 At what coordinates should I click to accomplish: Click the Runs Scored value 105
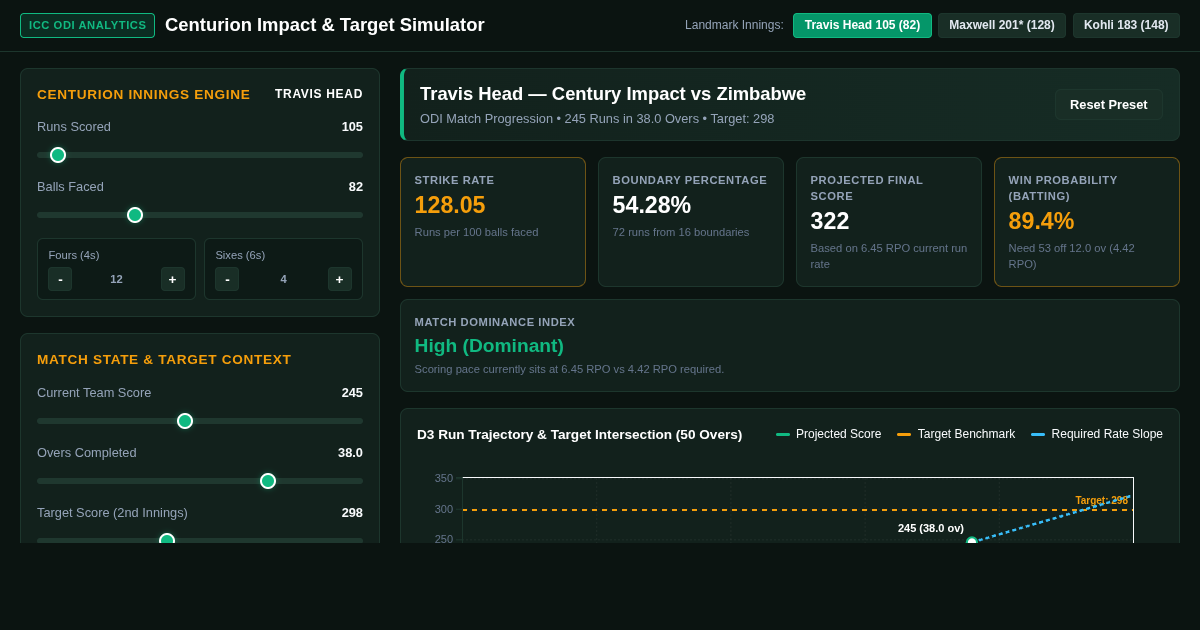pos(352,127)
